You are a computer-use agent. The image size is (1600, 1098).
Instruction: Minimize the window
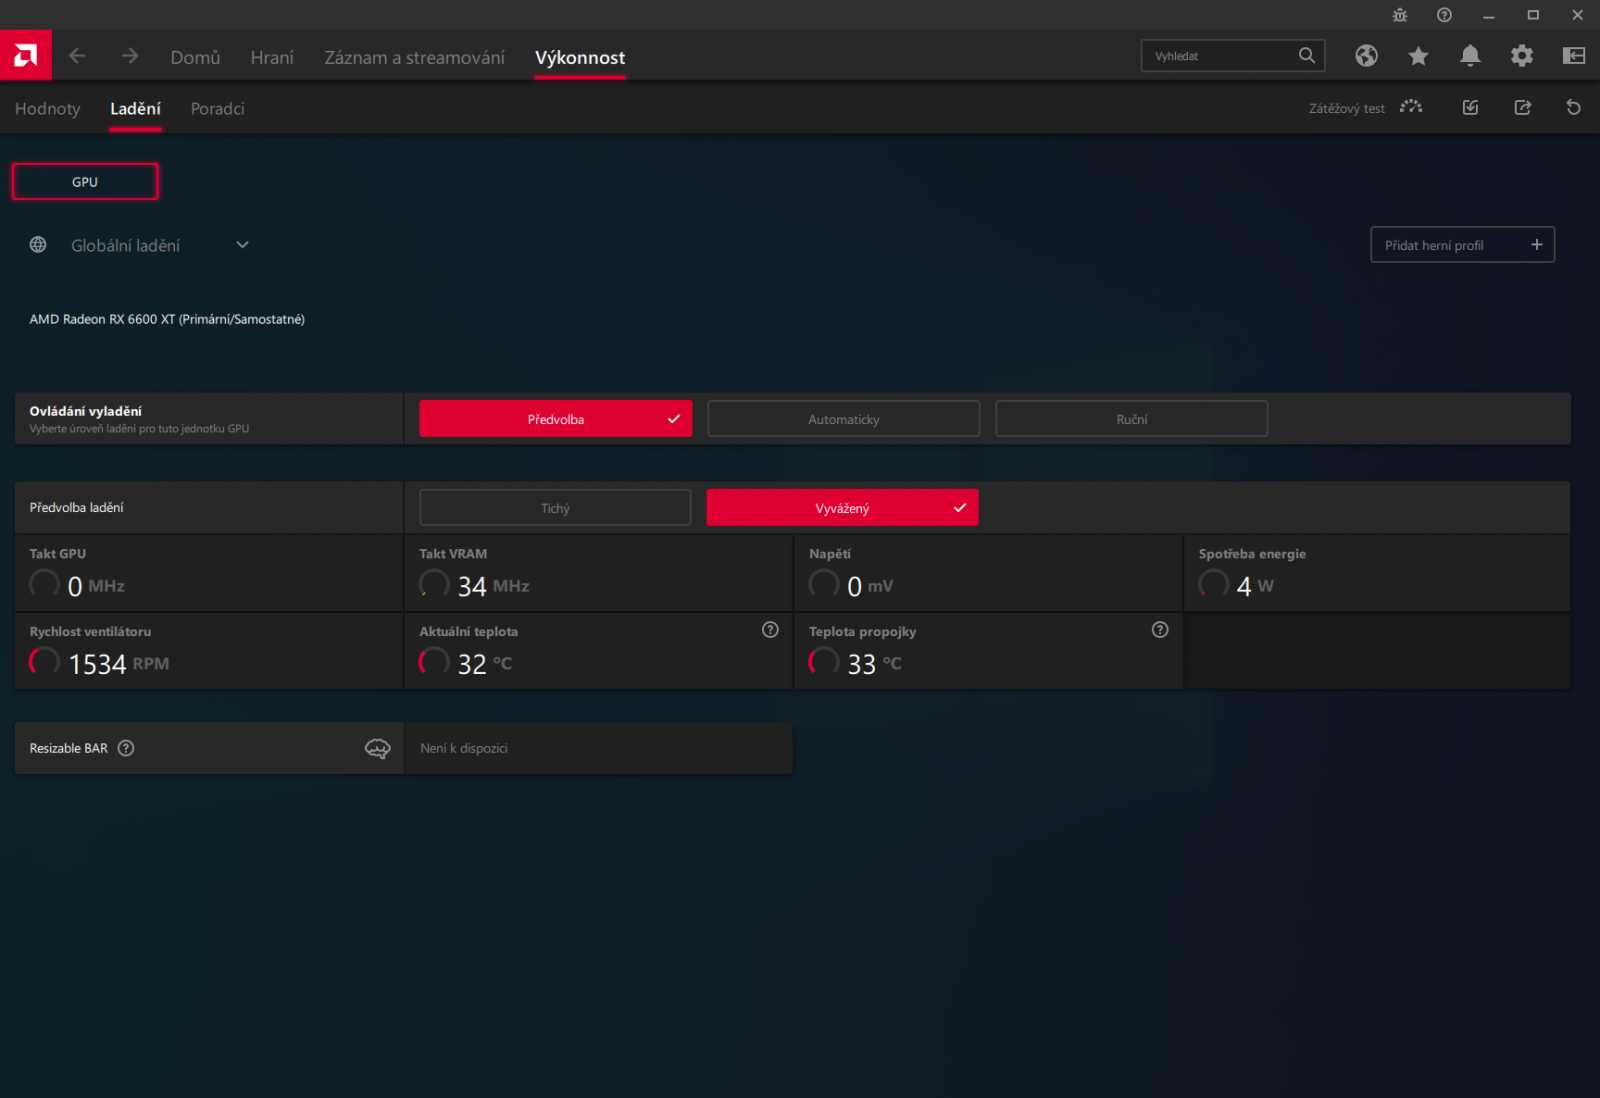pyautogui.click(x=1488, y=15)
